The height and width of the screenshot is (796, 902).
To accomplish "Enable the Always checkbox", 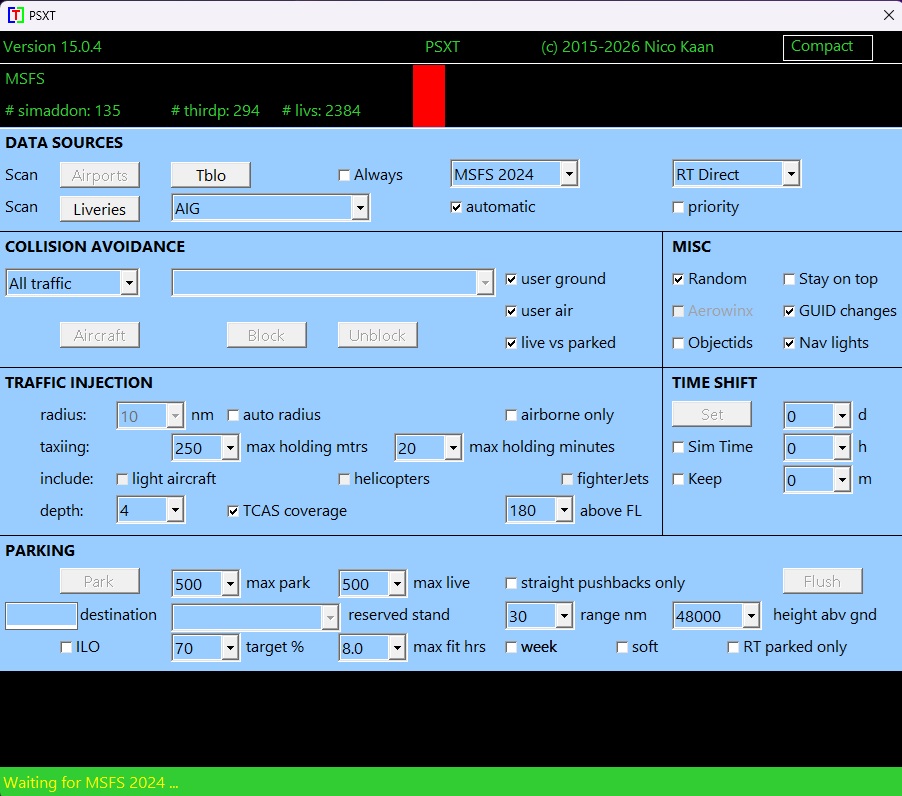I will (344, 175).
